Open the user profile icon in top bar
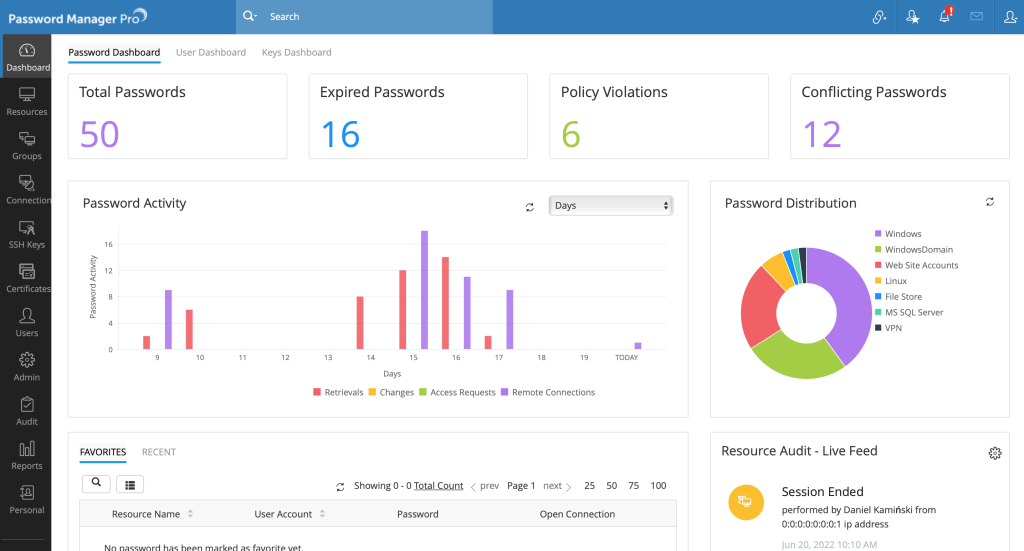1024x551 pixels. [x=1010, y=17]
